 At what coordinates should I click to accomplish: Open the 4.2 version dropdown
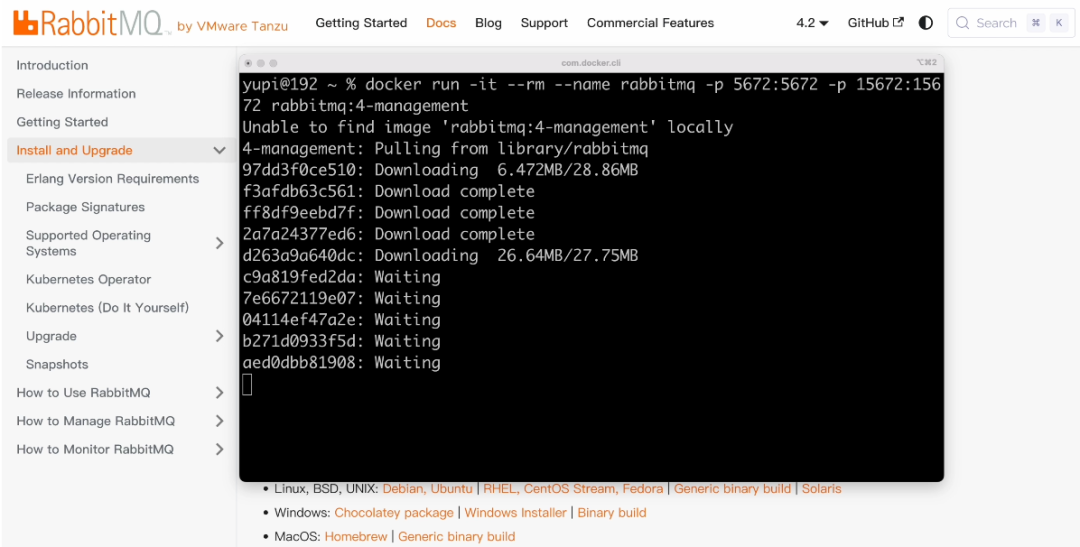812,23
